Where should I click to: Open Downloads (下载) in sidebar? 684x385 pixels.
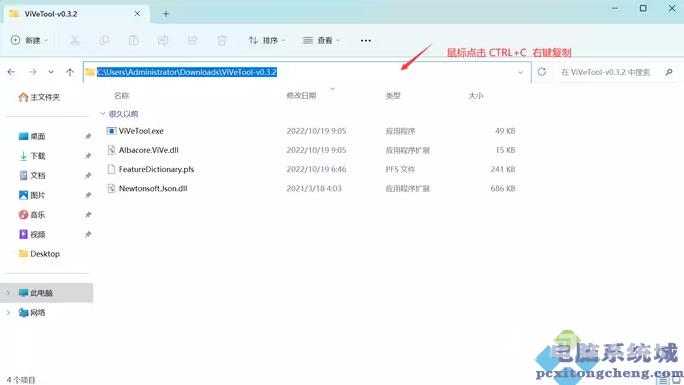coord(32,156)
